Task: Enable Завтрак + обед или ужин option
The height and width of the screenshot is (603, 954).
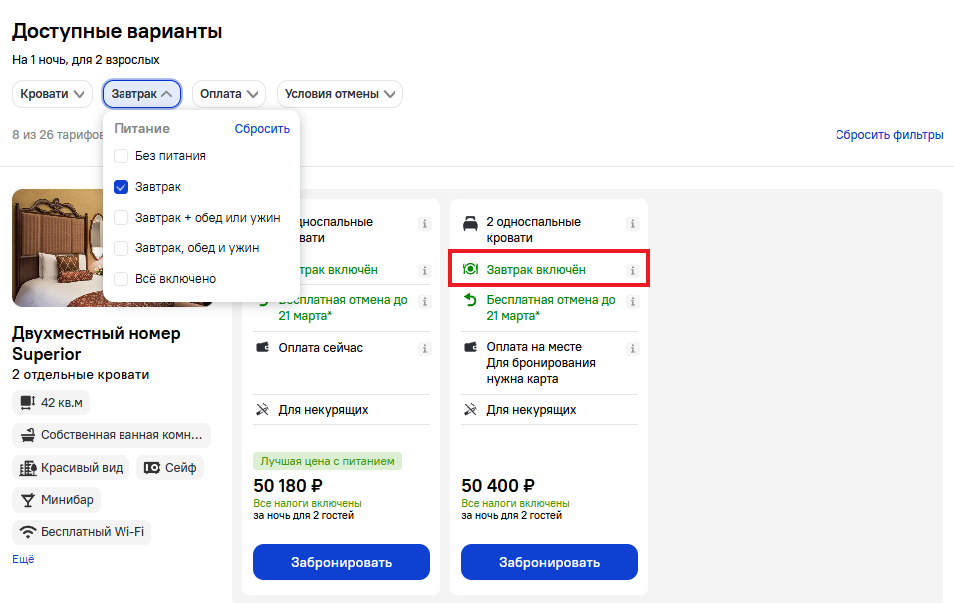Action: [x=121, y=217]
